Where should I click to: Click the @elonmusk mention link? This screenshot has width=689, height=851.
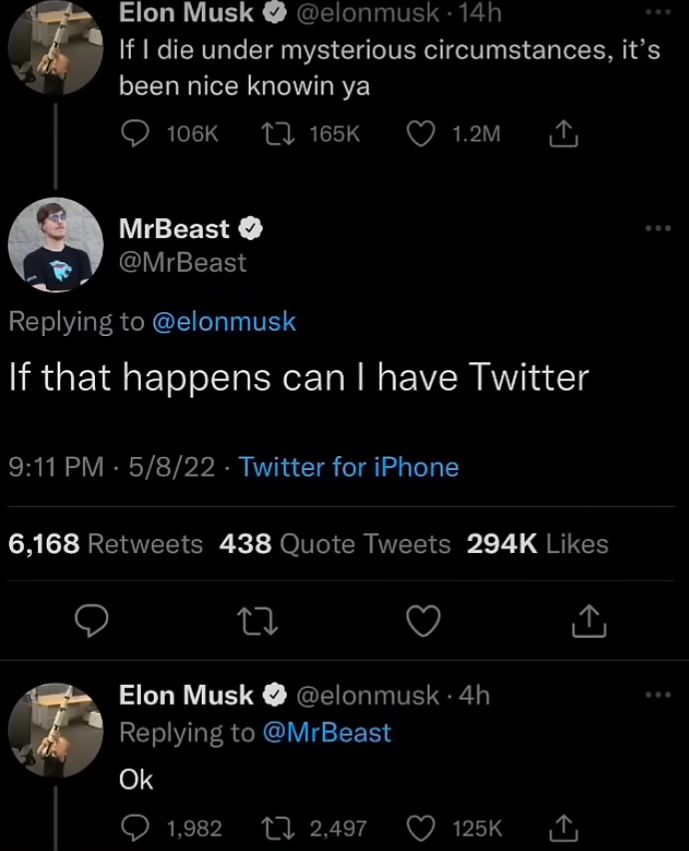(222, 321)
